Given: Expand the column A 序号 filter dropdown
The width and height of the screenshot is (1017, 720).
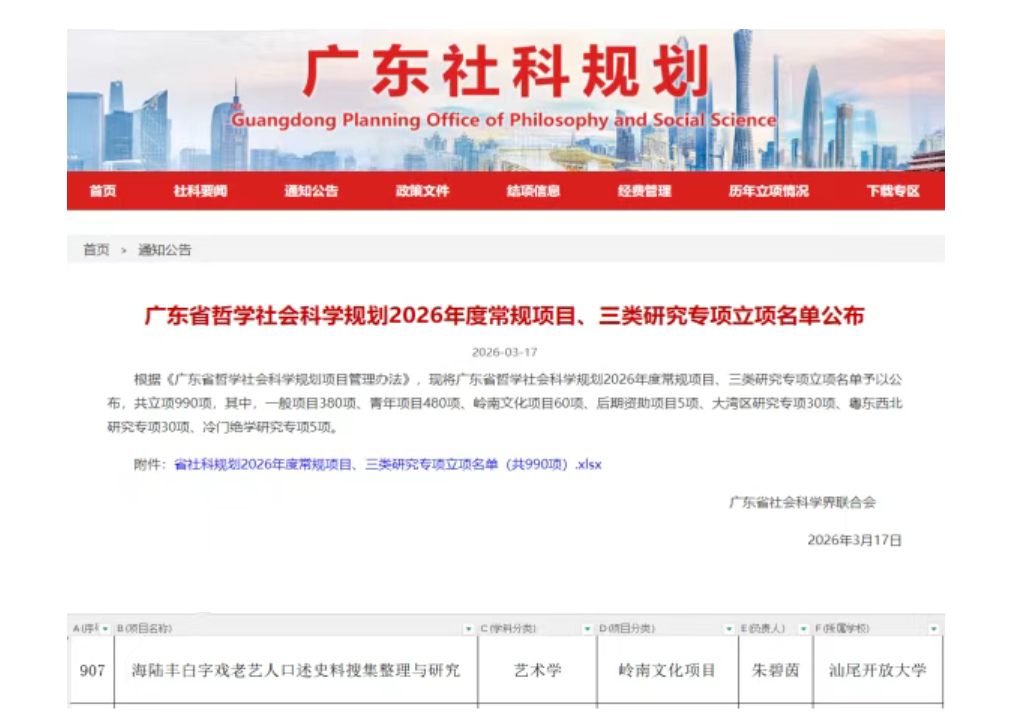Looking at the screenshot, I should pos(105,629).
